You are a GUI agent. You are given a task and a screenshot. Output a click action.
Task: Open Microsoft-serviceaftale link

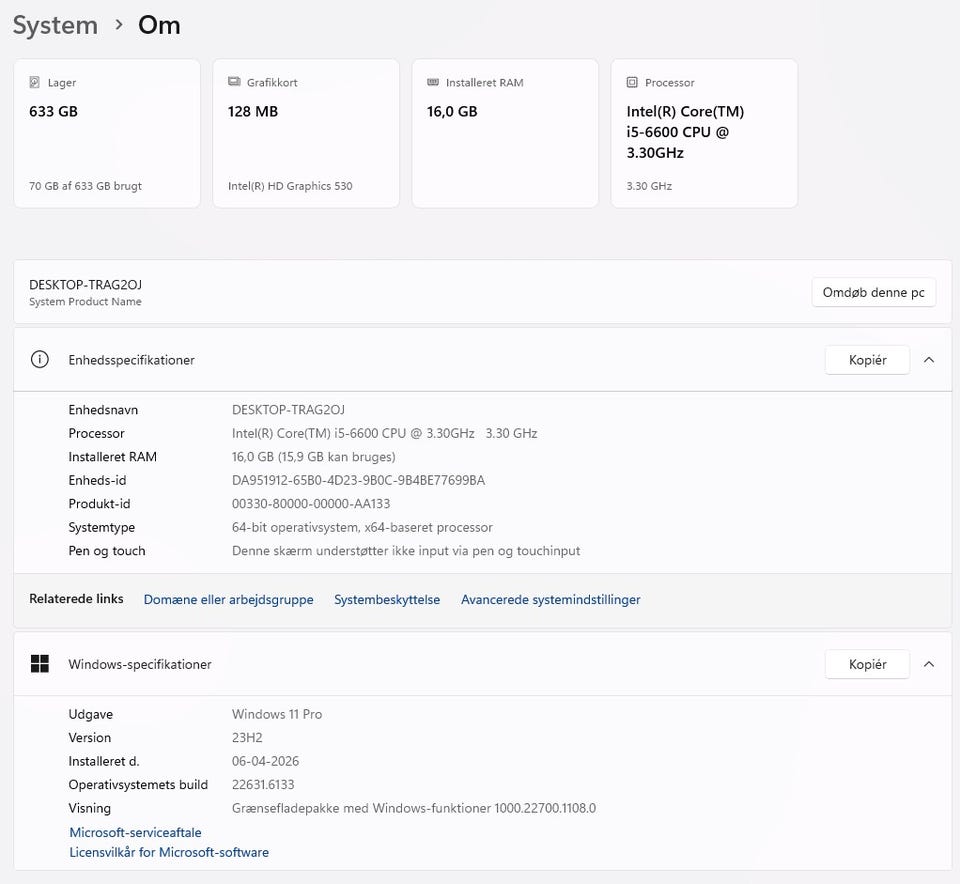pyautogui.click(x=135, y=832)
